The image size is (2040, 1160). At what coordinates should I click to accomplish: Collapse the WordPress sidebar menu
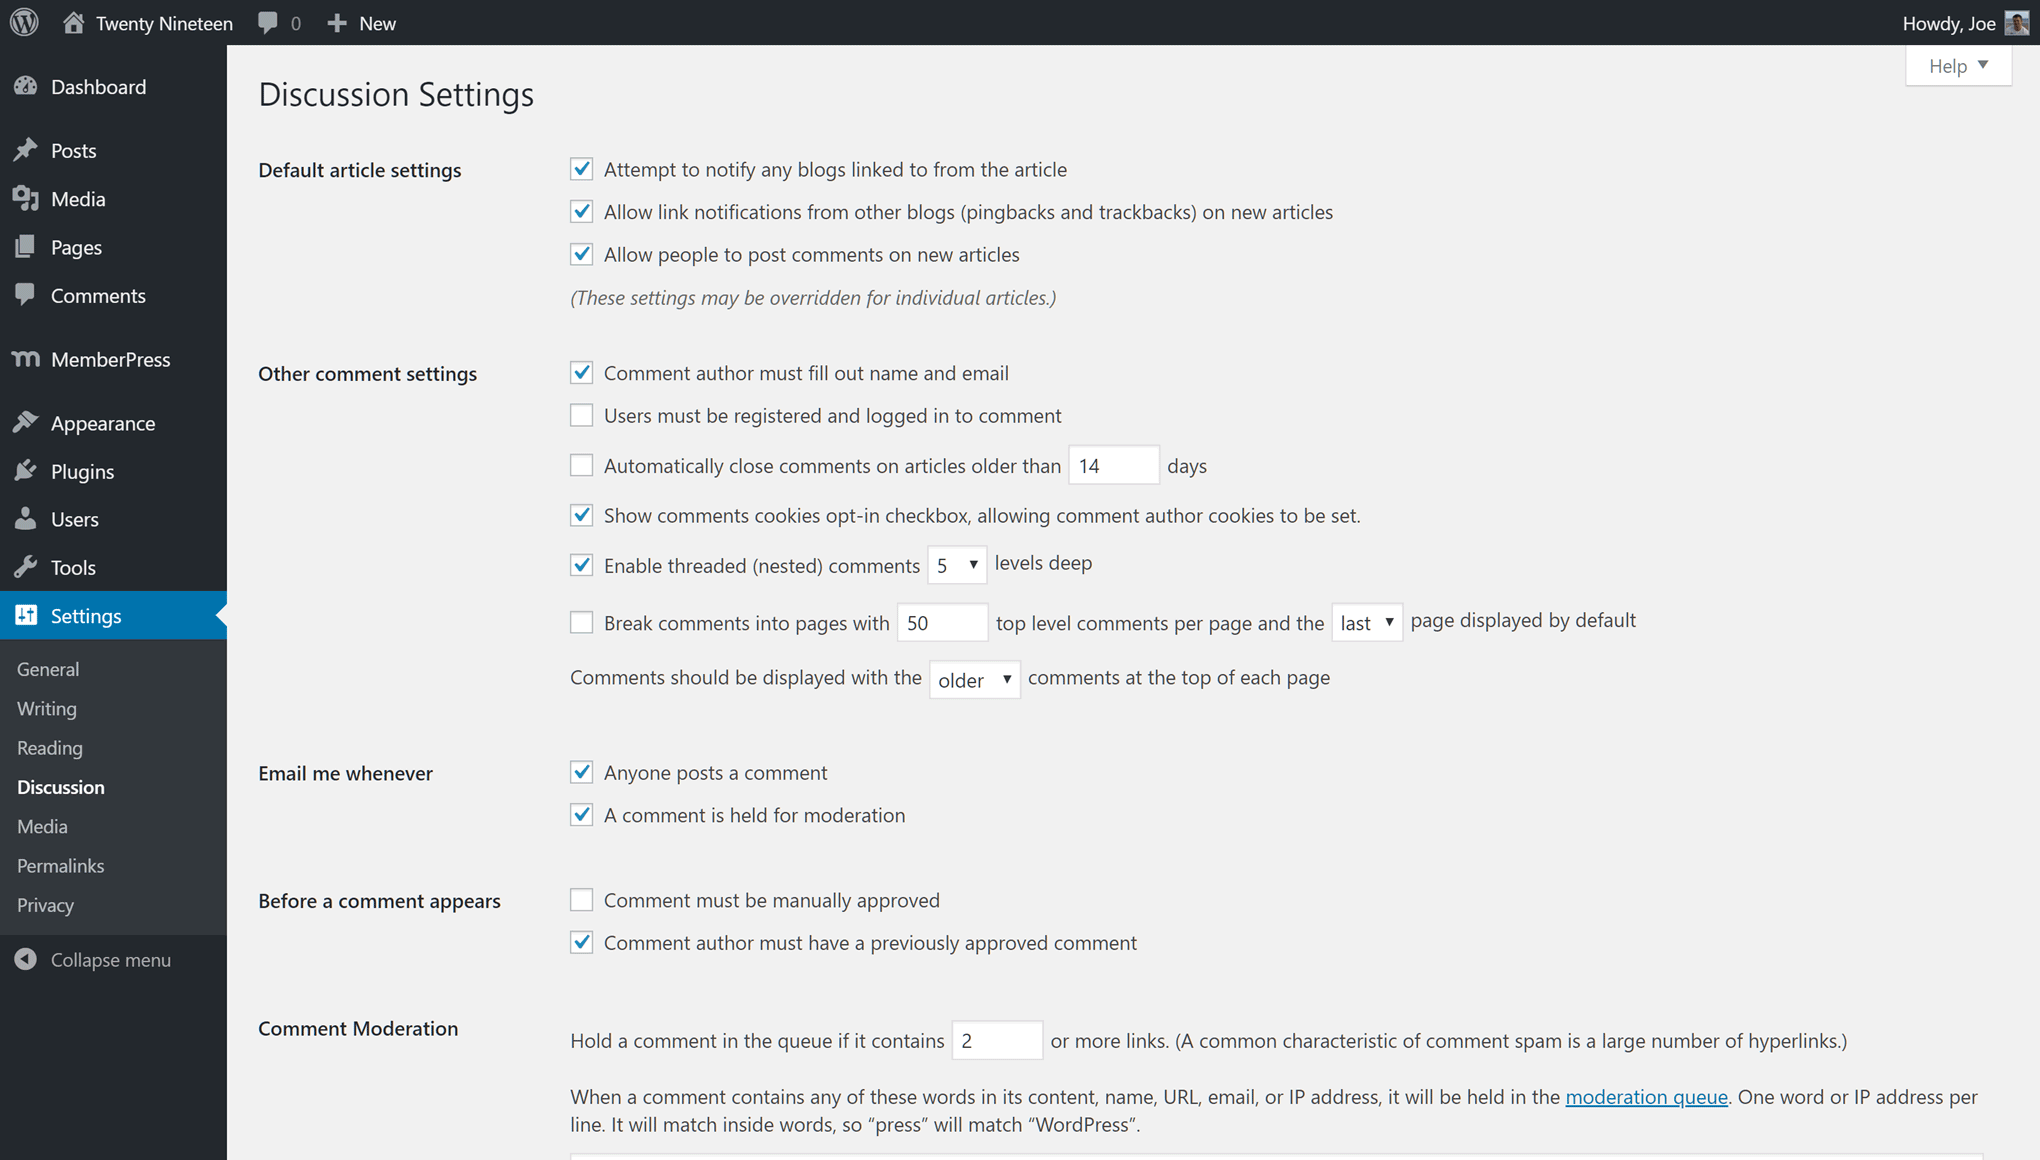pyautogui.click(x=92, y=960)
